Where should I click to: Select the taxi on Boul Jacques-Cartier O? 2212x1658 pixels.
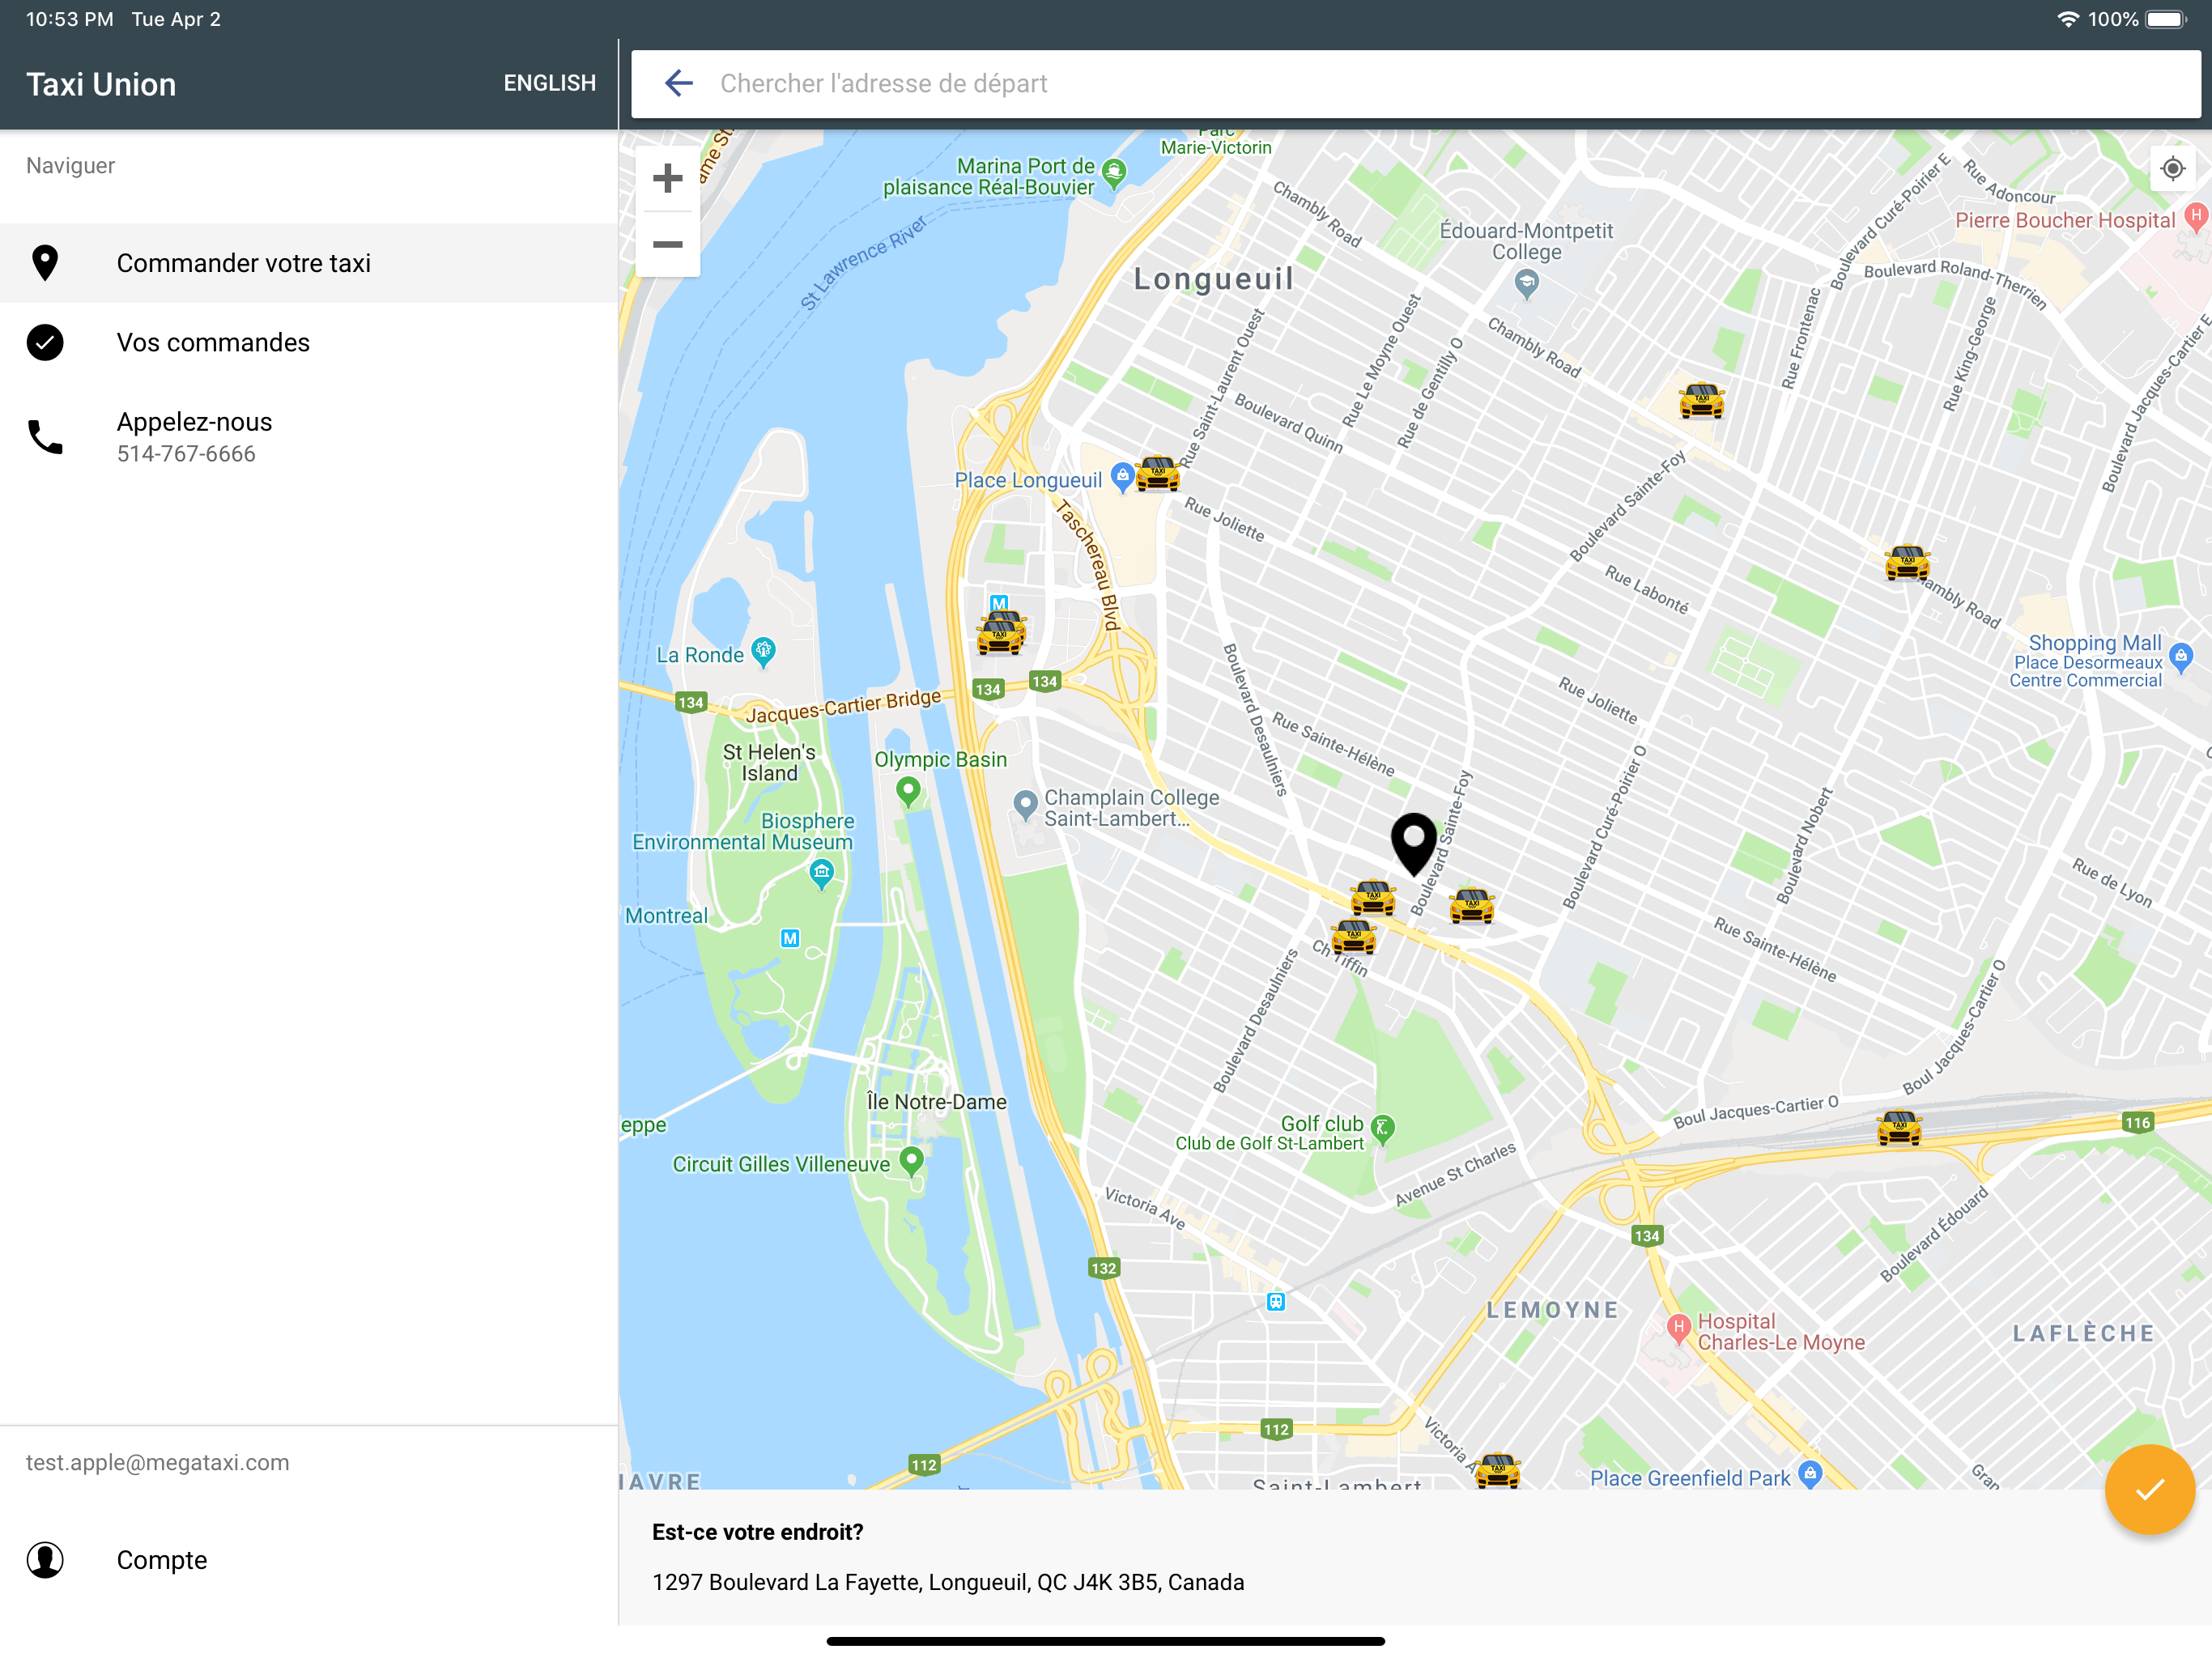click(x=1899, y=1127)
